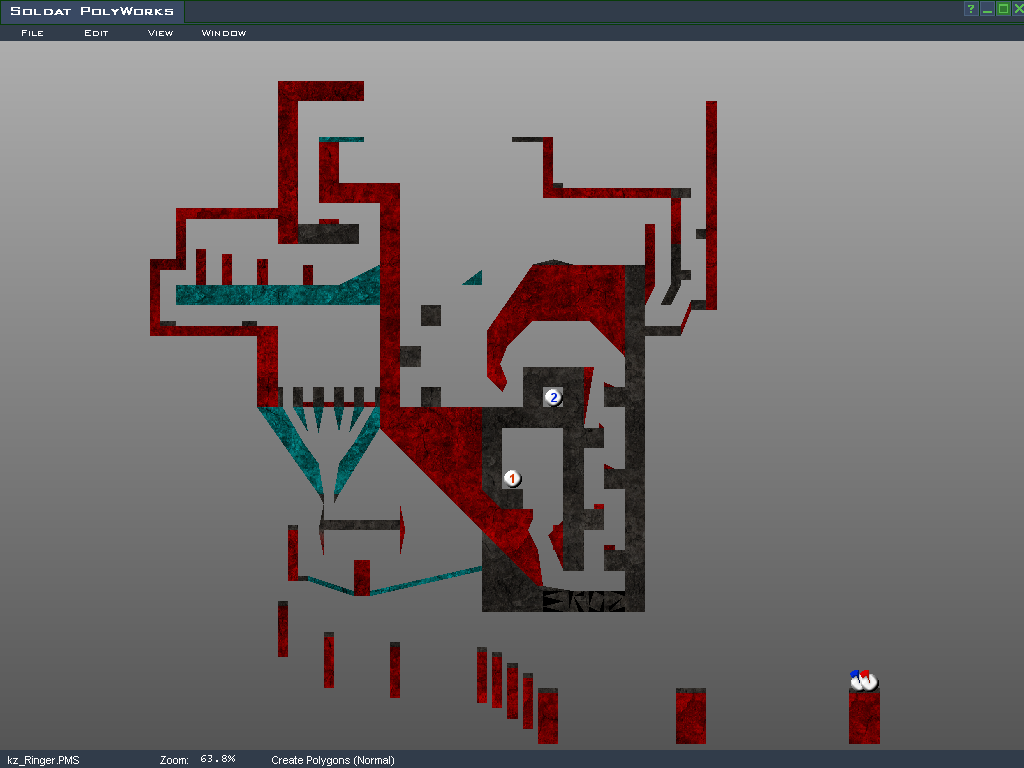The height and width of the screenshot is (768, 1024).
Task: Minimize the PolyWorks window
Action: click(x=987, y=9)
